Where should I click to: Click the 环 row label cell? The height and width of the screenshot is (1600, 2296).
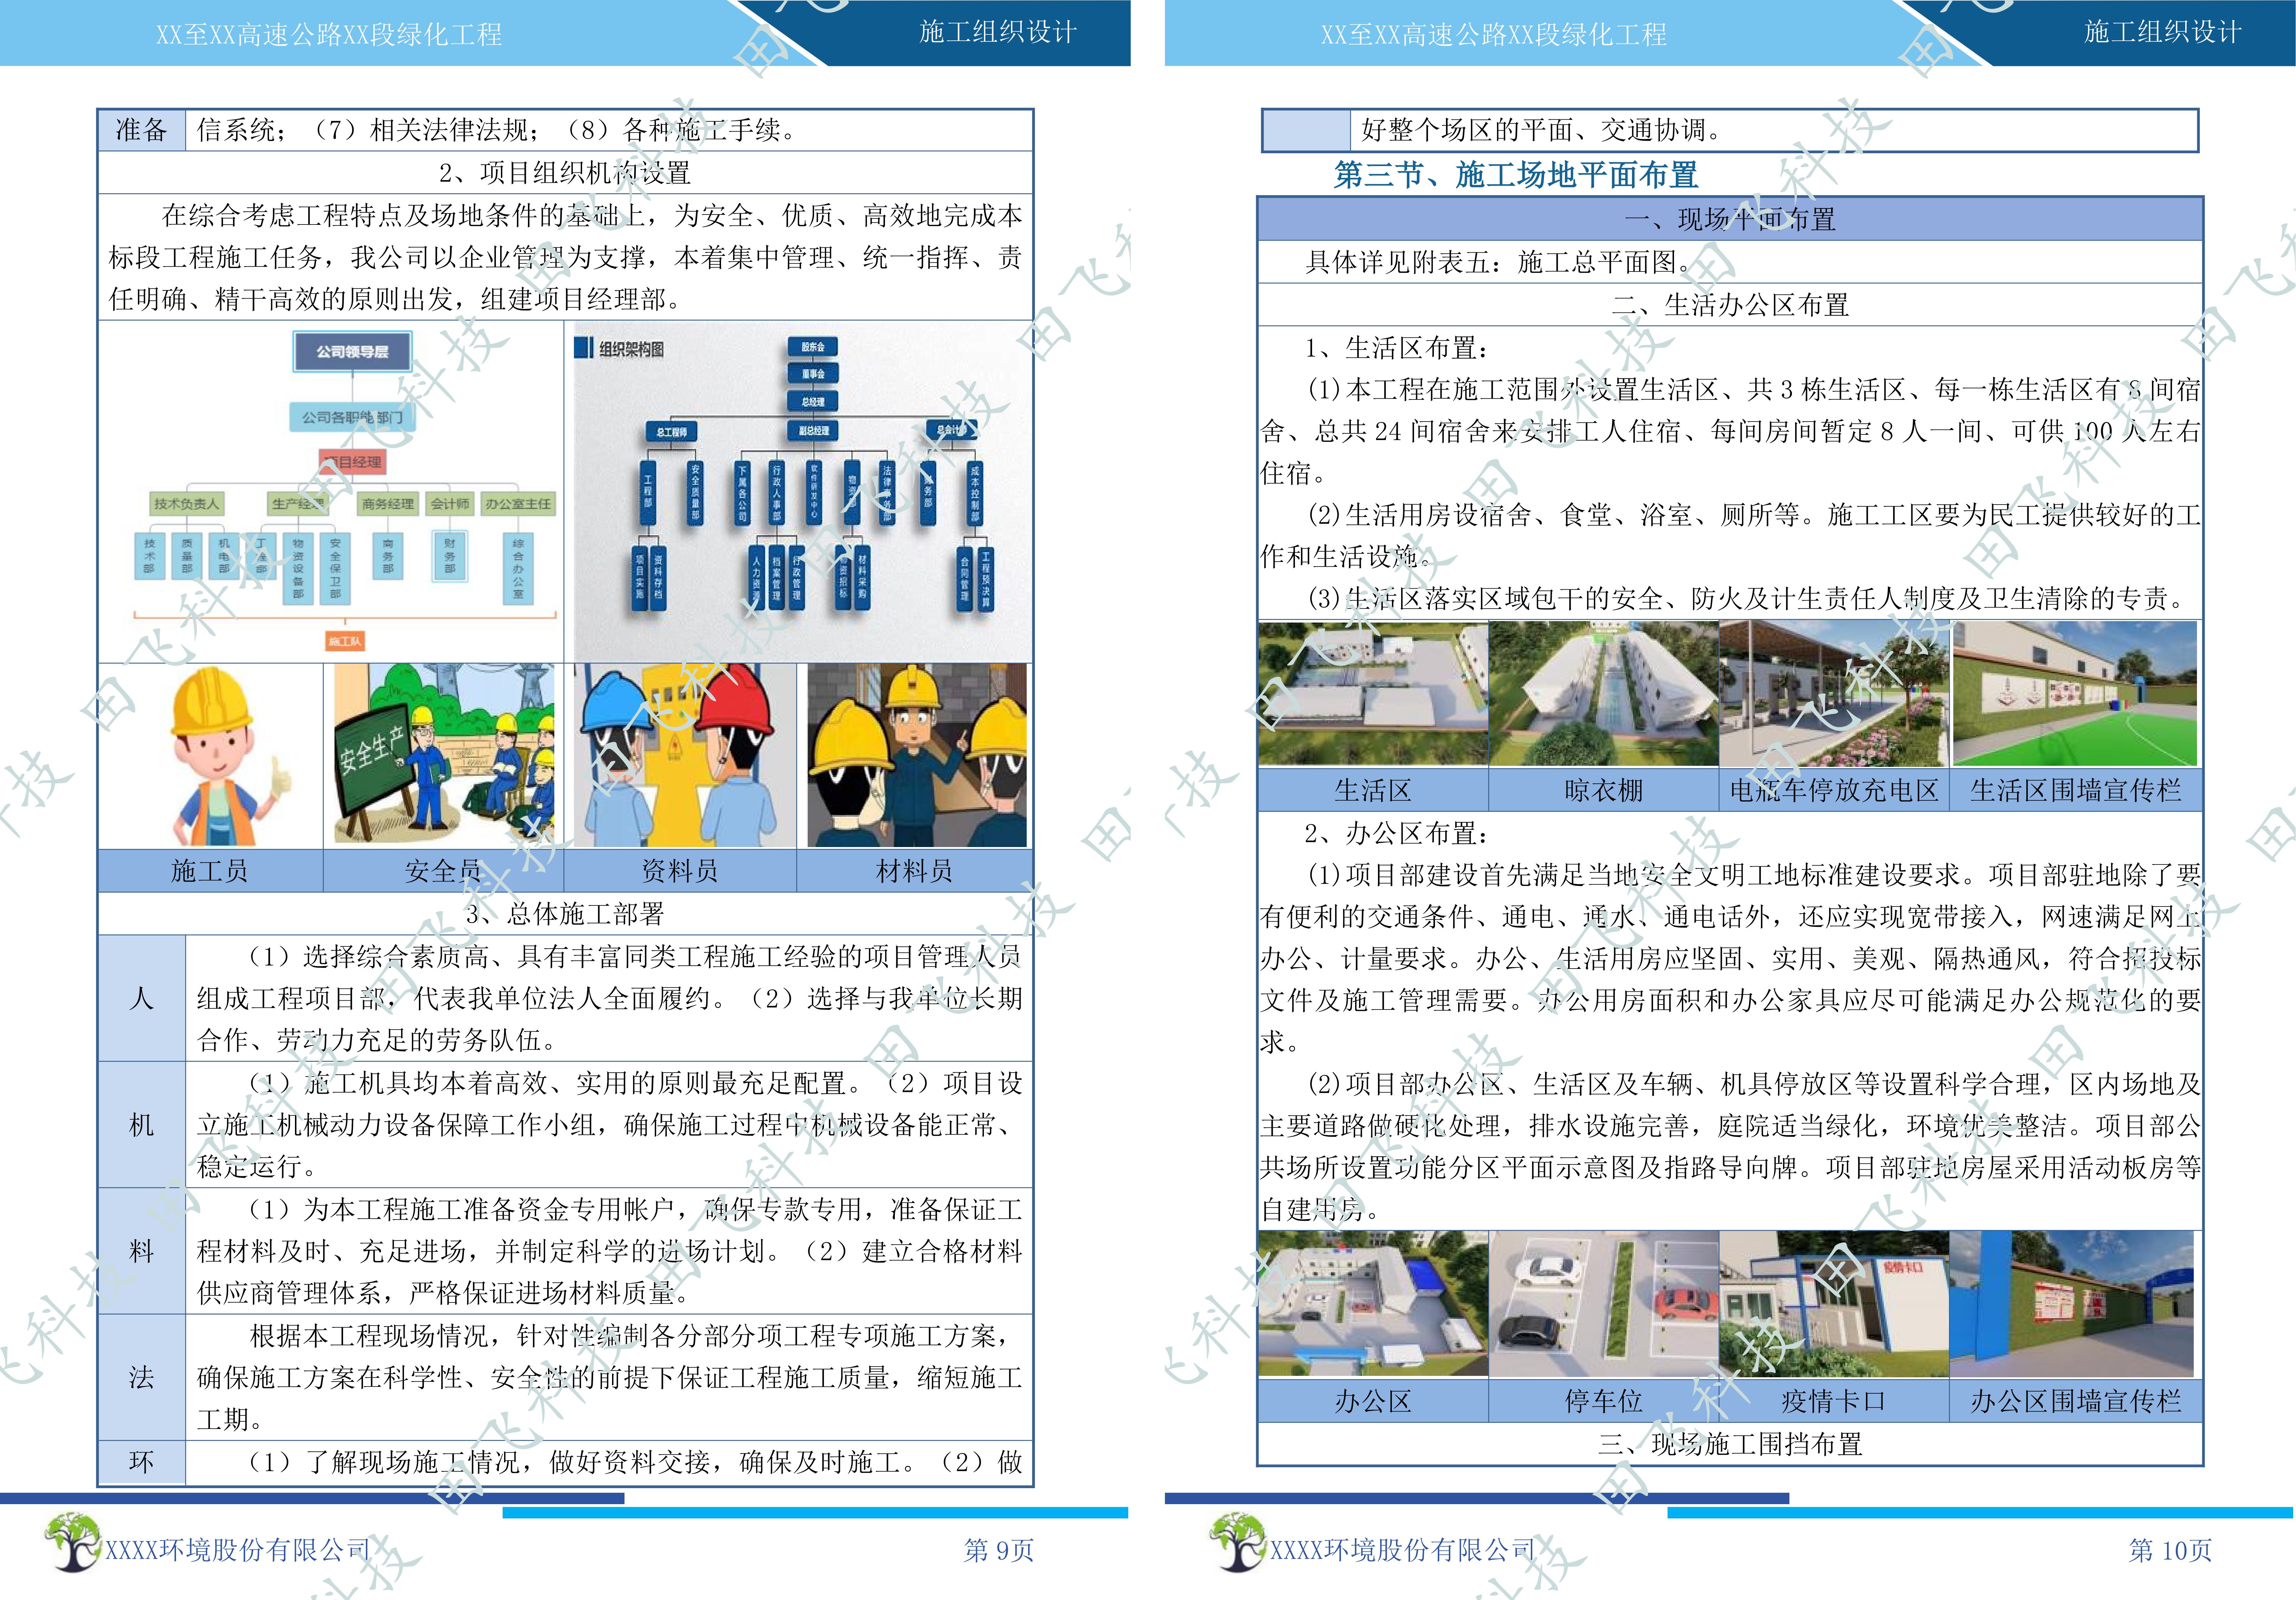point(142,1462)
